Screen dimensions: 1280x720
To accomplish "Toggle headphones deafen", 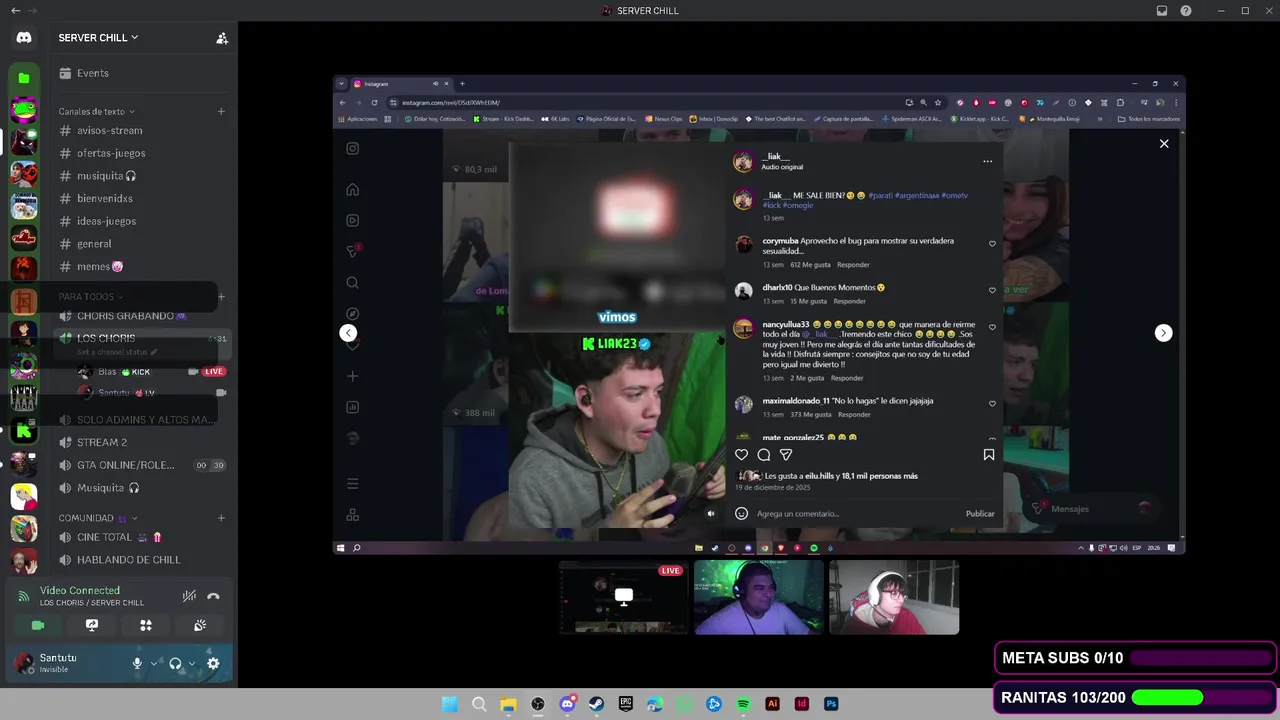I will [175, 663].
